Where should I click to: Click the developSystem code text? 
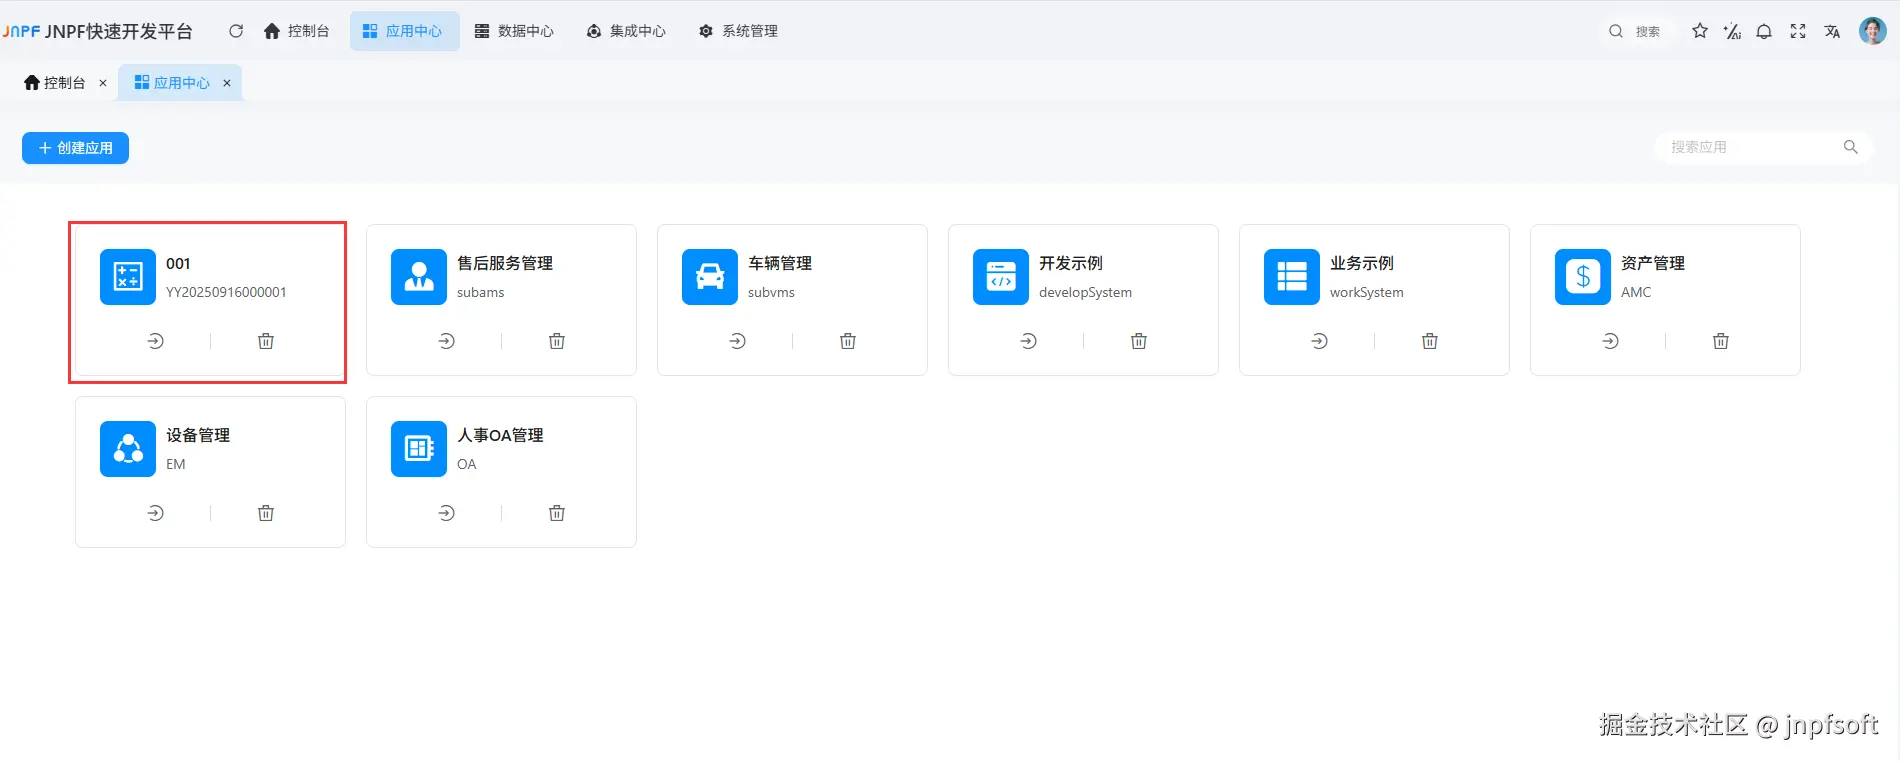1086,292
